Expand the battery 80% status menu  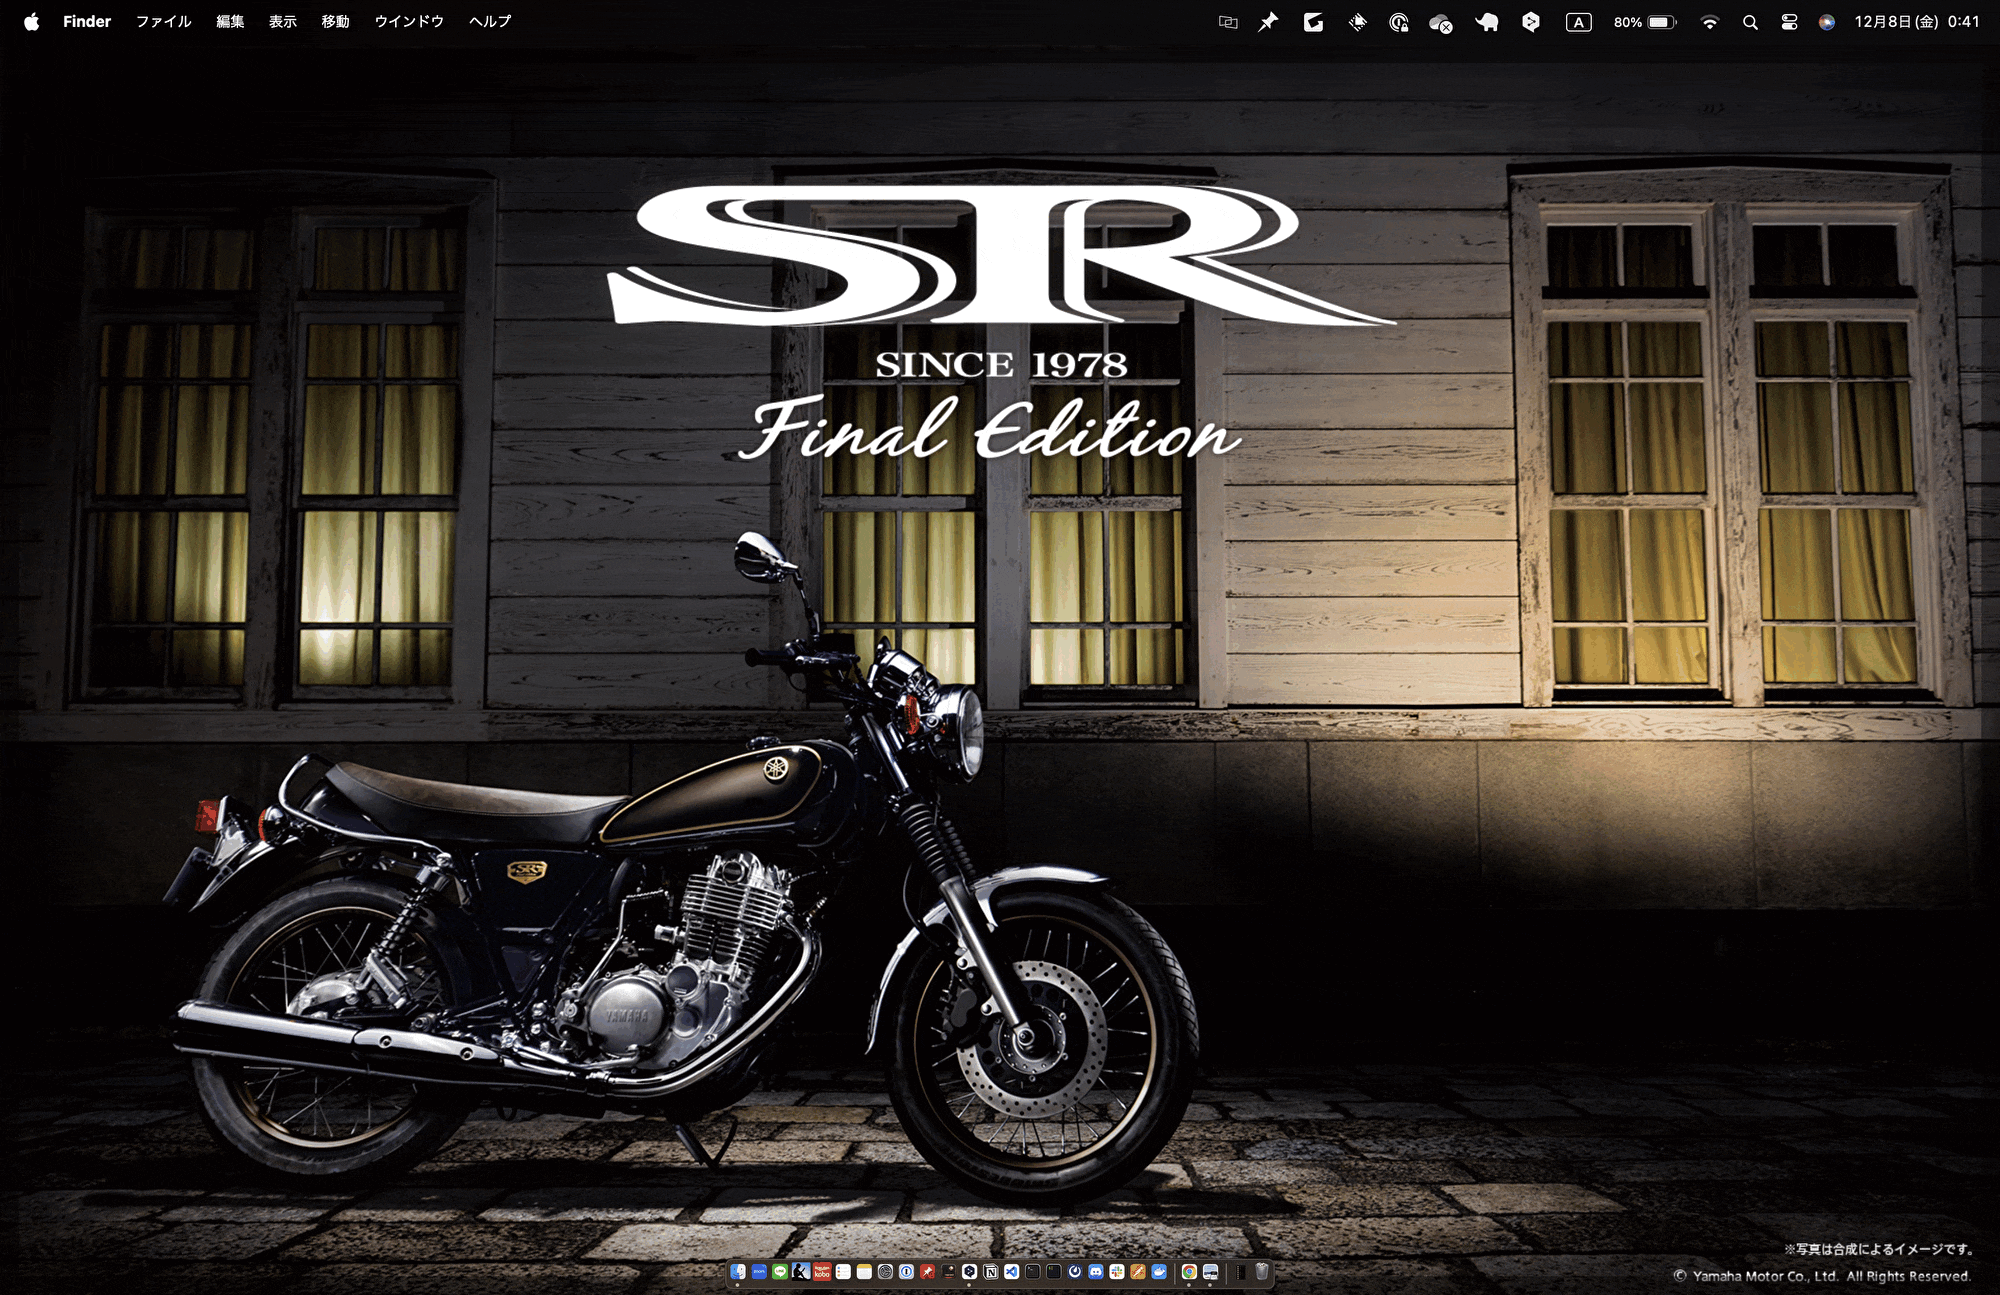[x=1645, y=22]
